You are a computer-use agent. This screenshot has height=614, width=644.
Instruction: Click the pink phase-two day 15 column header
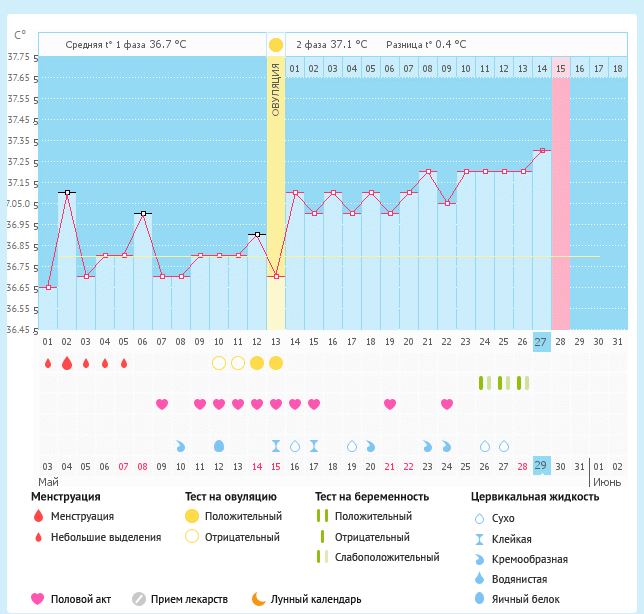(x=561, y=68)
